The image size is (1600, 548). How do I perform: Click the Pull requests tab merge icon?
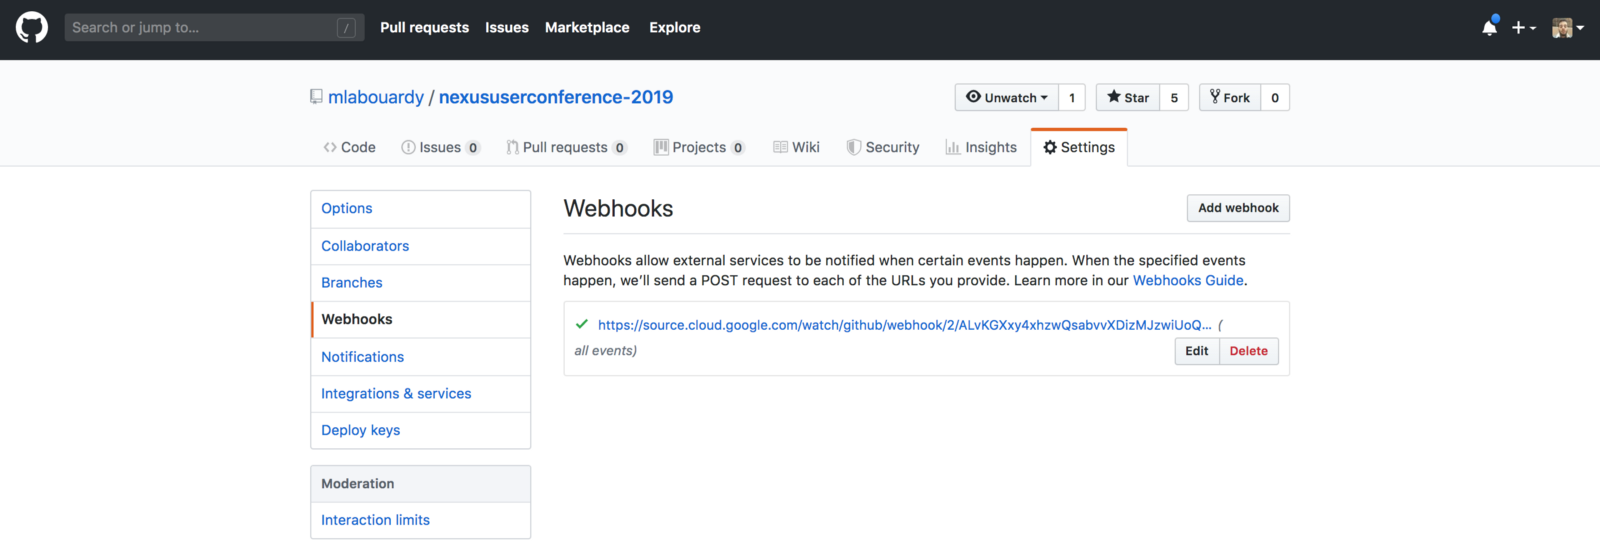point(512,147)
